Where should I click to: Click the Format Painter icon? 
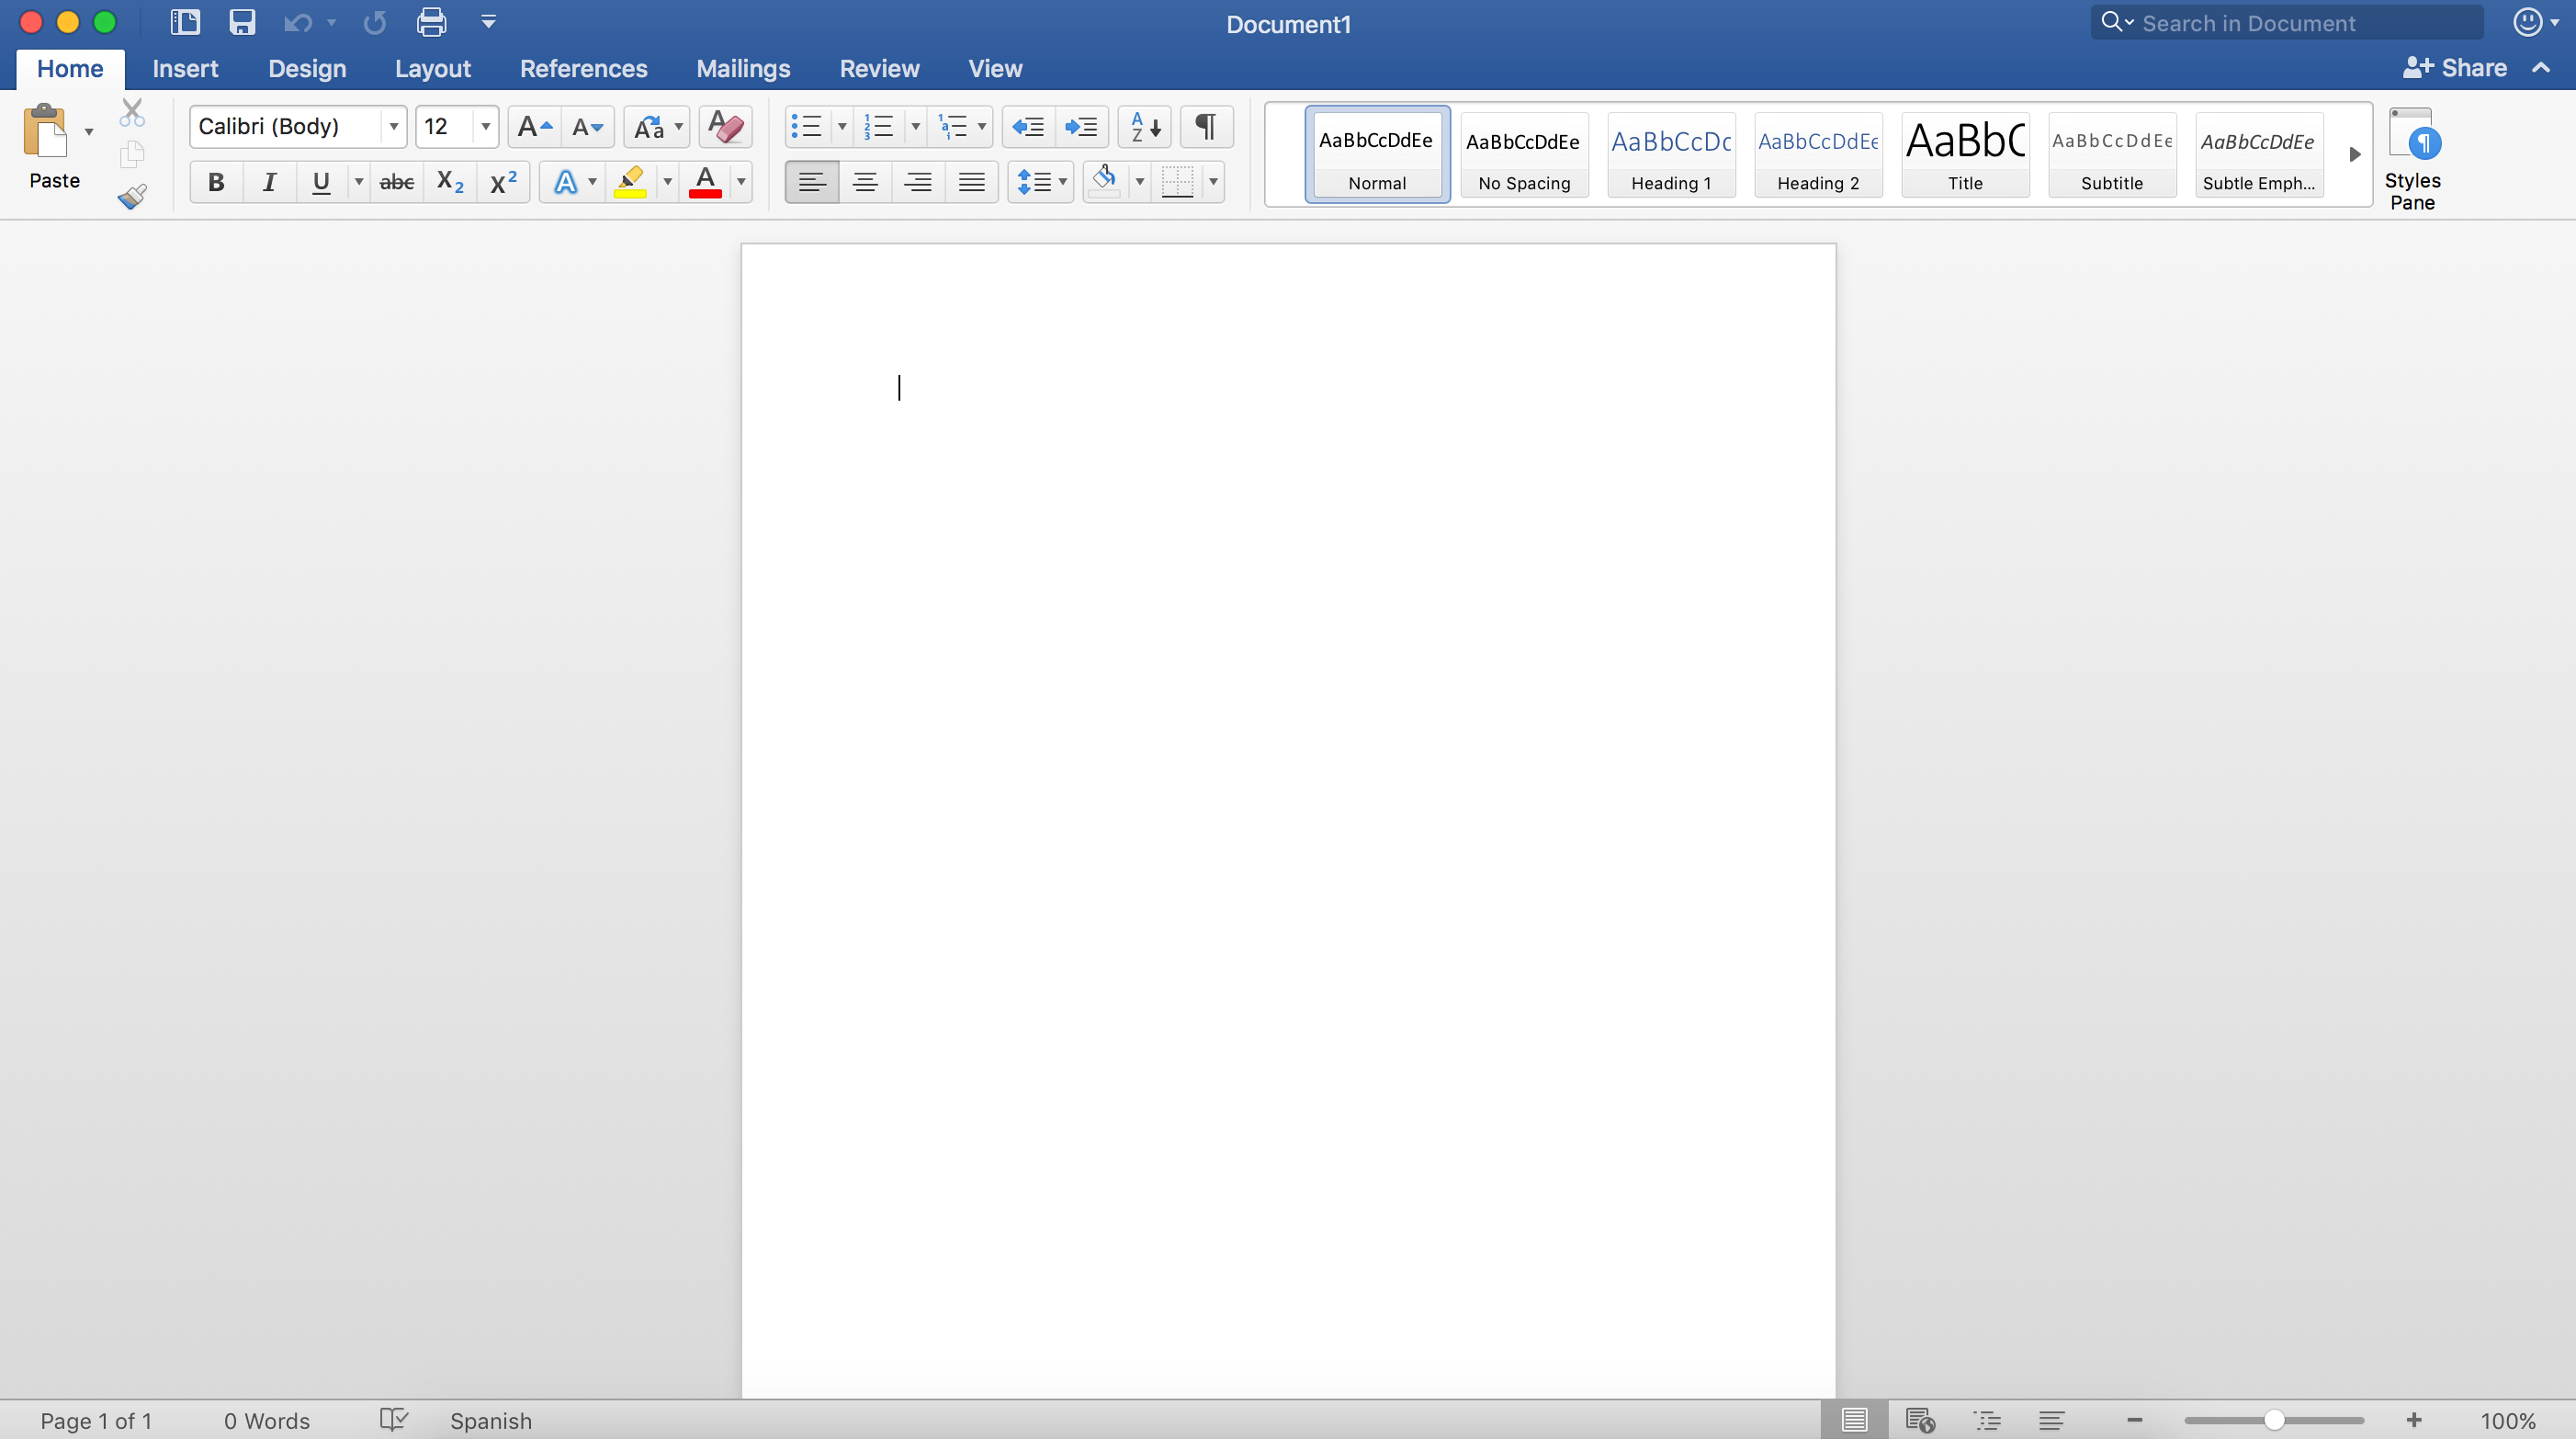click(x=131, y=196)
